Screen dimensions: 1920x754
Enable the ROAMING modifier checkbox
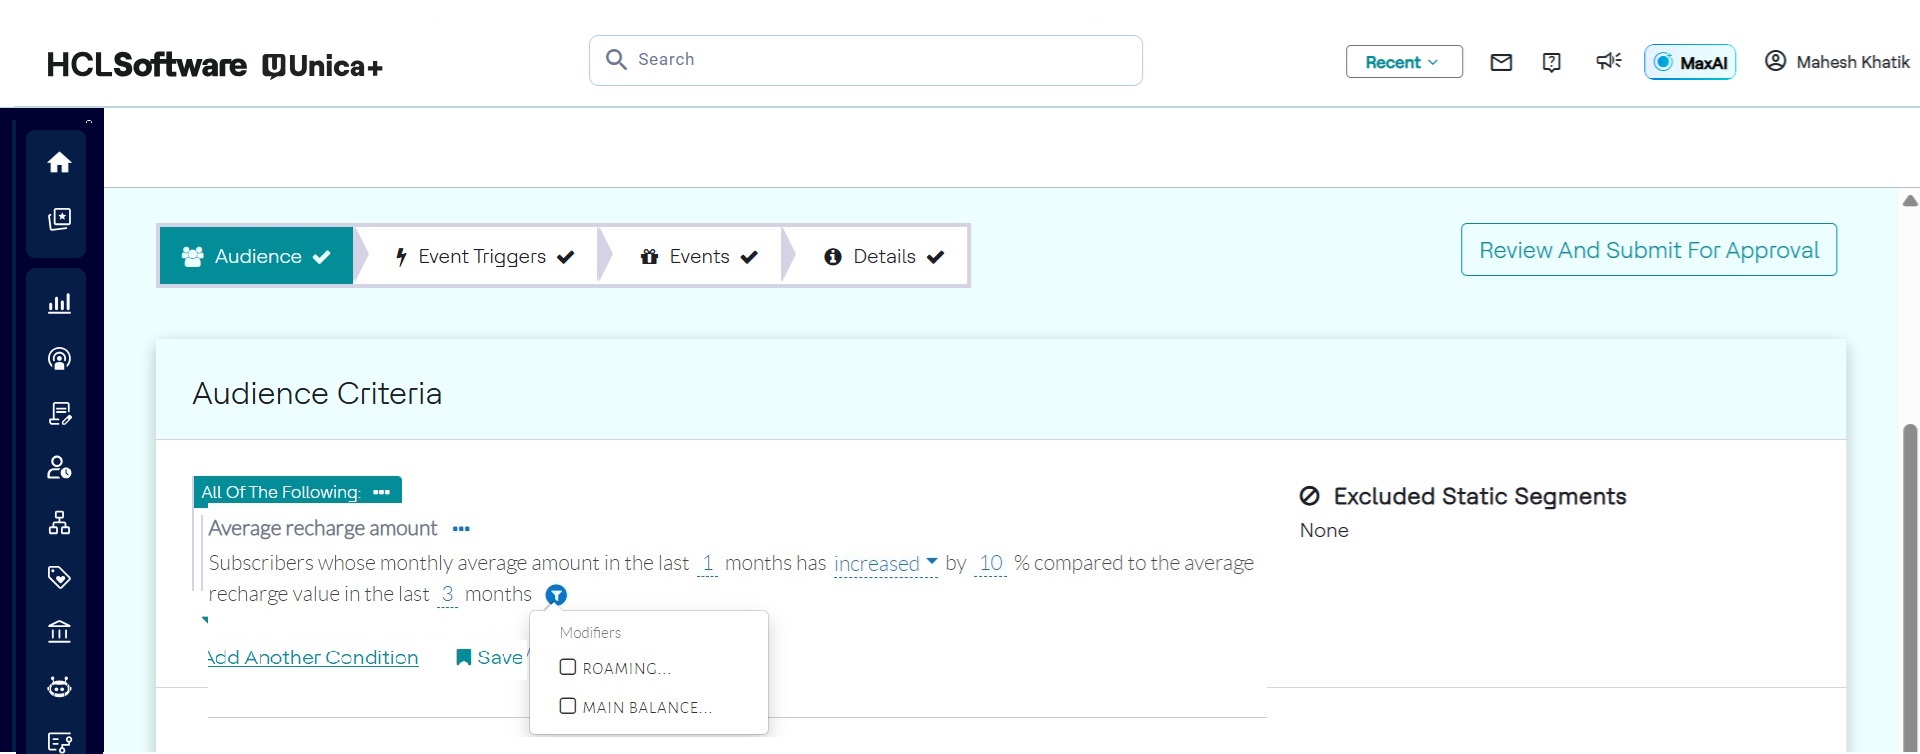point(568,667)
